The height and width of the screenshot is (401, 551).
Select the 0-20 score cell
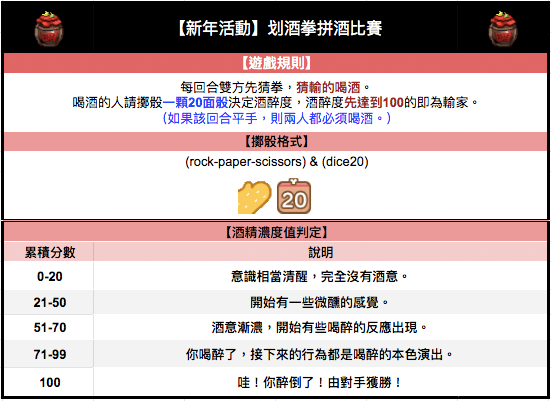pos(50,276)
